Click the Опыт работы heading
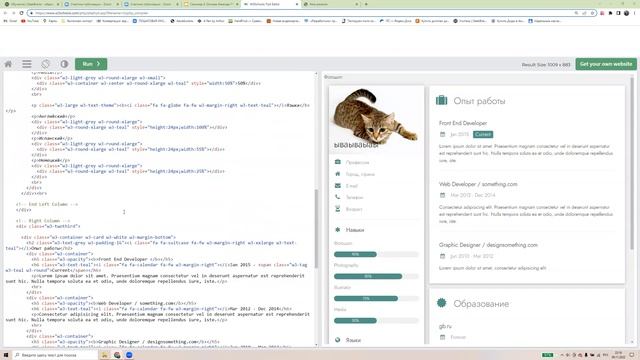 (479, 101)
